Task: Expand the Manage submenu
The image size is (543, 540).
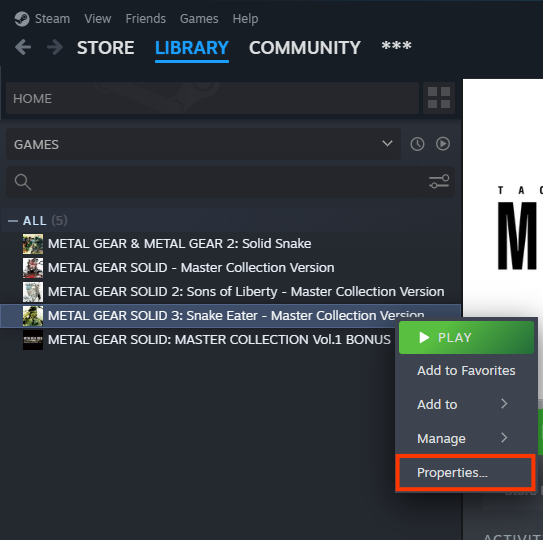Action: coord(466,439)
